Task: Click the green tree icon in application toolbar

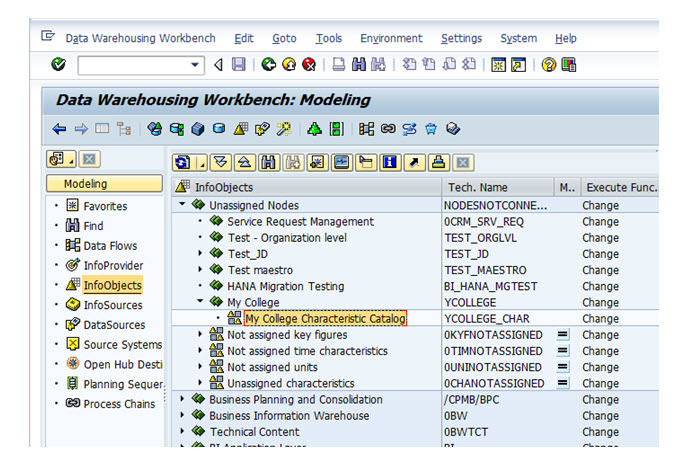Action: click(315, 129)
